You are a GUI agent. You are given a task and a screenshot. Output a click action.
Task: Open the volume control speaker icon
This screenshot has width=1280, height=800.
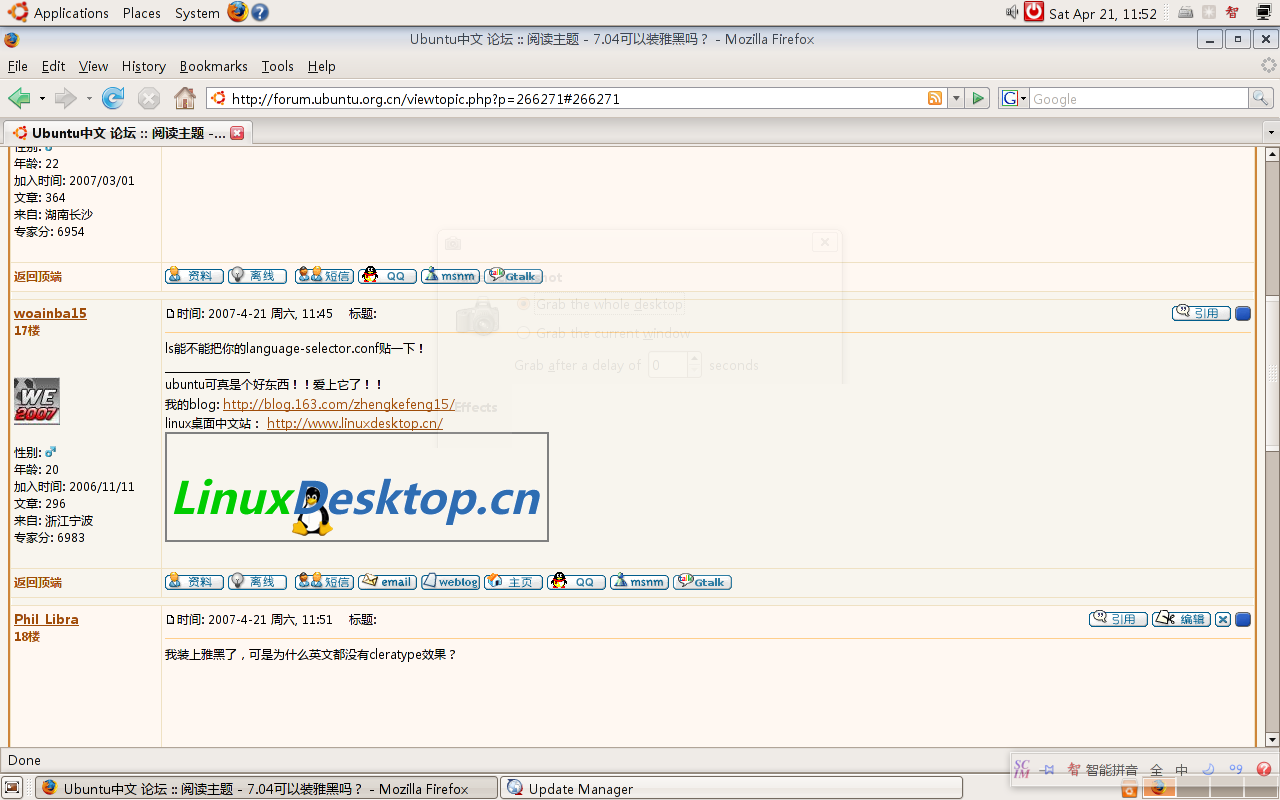pos(1012,12)
